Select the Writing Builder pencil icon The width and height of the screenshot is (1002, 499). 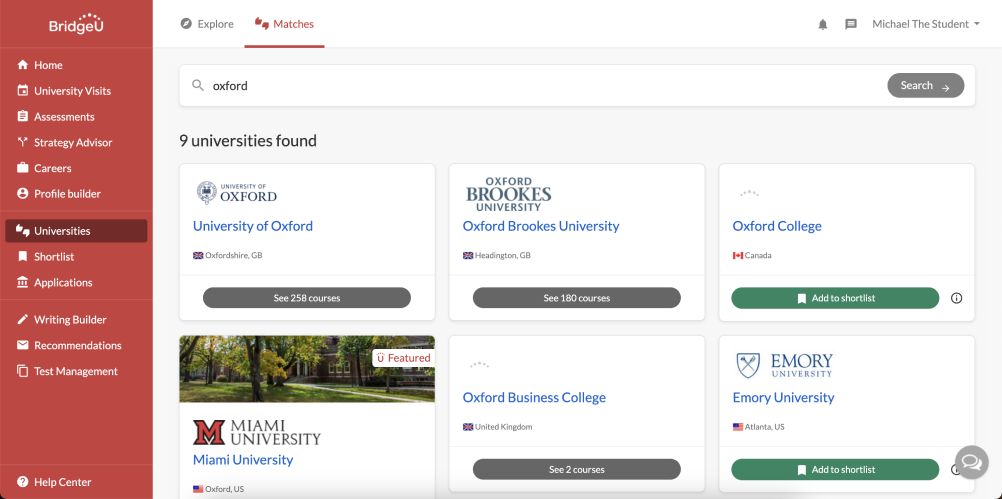pos(23,319)
